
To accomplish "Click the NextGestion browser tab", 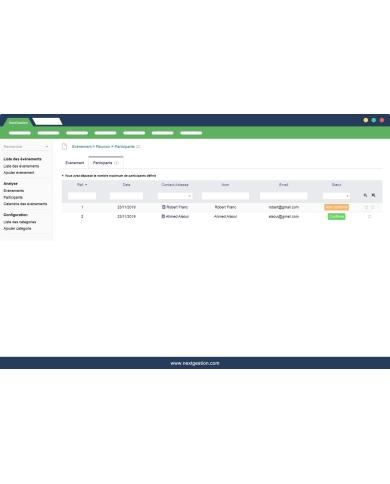I will tap(18, 122).
